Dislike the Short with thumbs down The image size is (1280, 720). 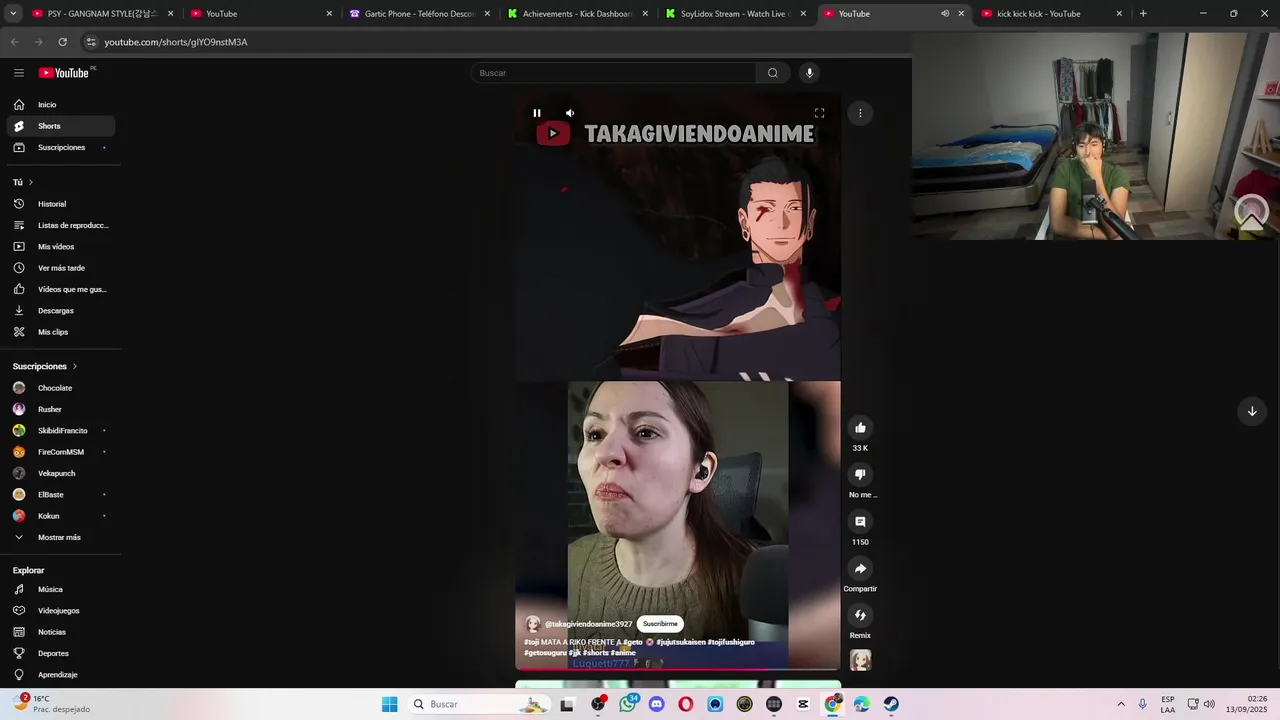tap(860, 475)
